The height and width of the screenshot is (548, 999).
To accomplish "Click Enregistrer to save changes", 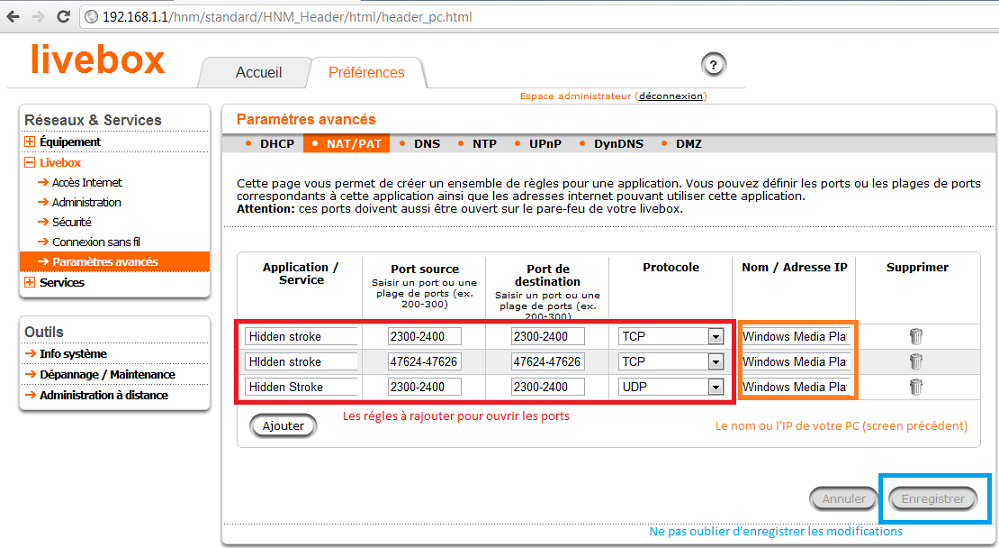I will pos(933,499).
